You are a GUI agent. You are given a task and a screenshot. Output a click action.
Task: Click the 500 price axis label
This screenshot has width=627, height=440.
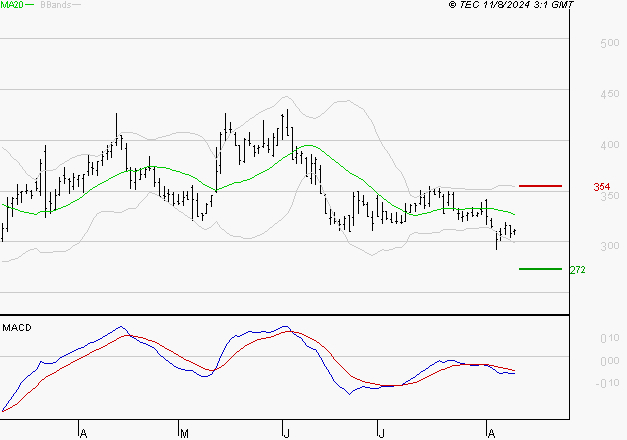(x=610, y=43)
